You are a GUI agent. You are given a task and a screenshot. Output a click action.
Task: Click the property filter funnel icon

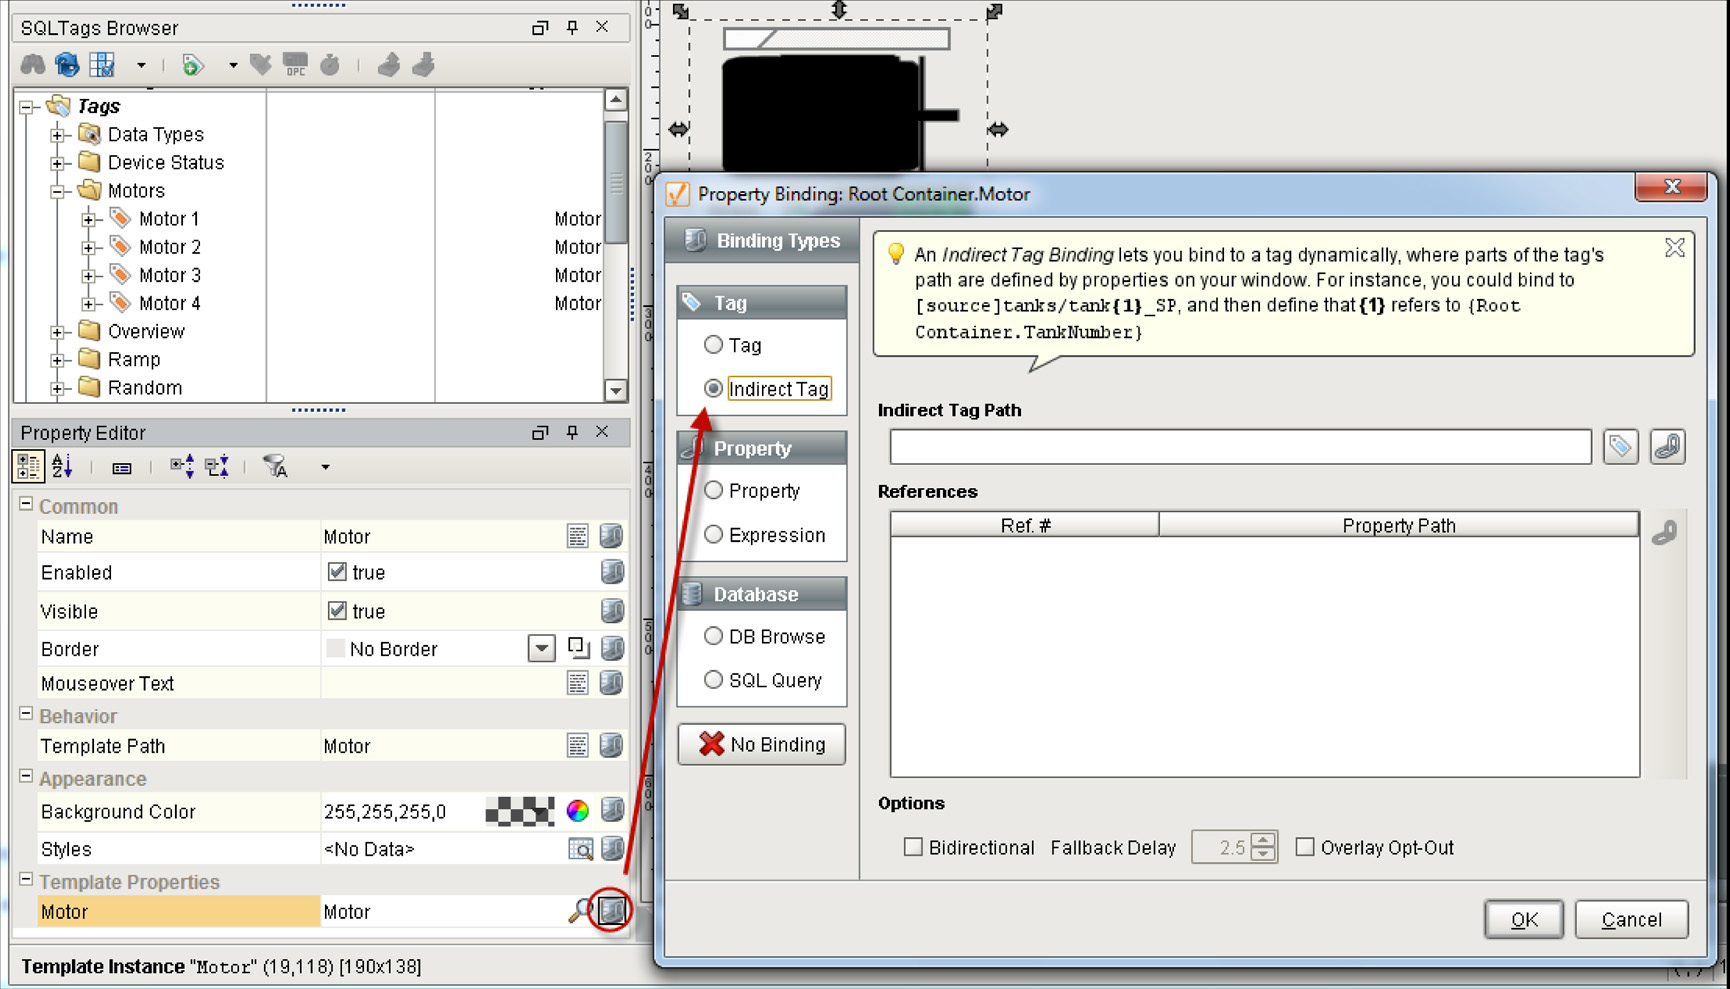pos(275,466)
